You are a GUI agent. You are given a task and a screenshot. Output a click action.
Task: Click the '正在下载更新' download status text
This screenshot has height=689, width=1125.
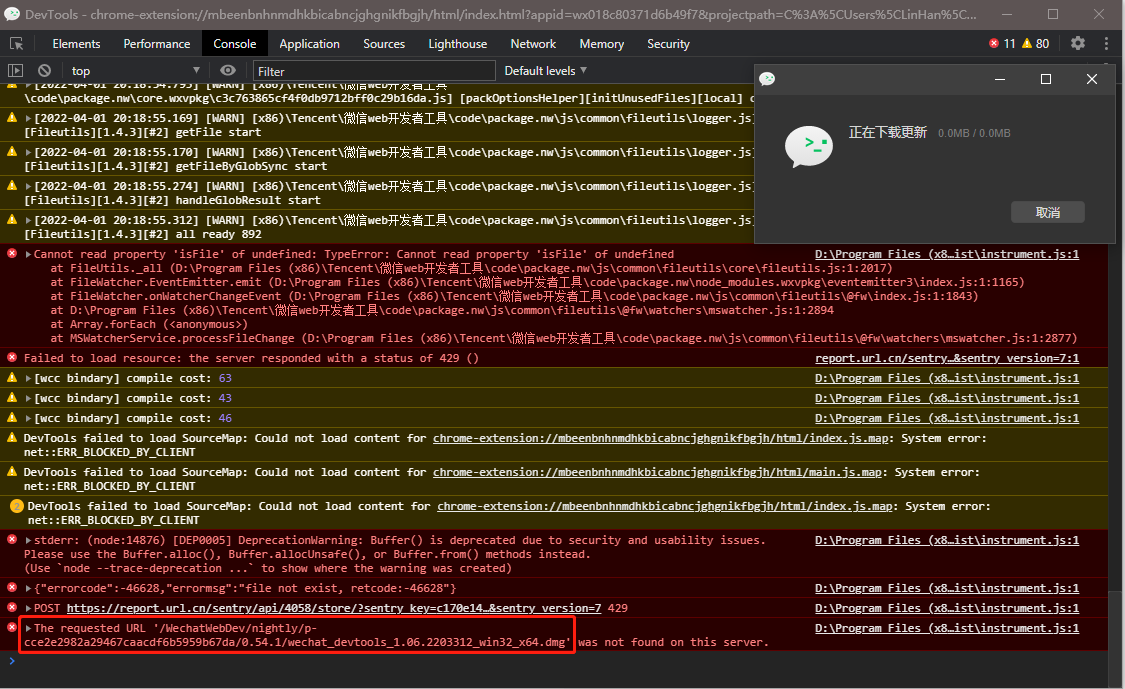click(x=888, y=133)
